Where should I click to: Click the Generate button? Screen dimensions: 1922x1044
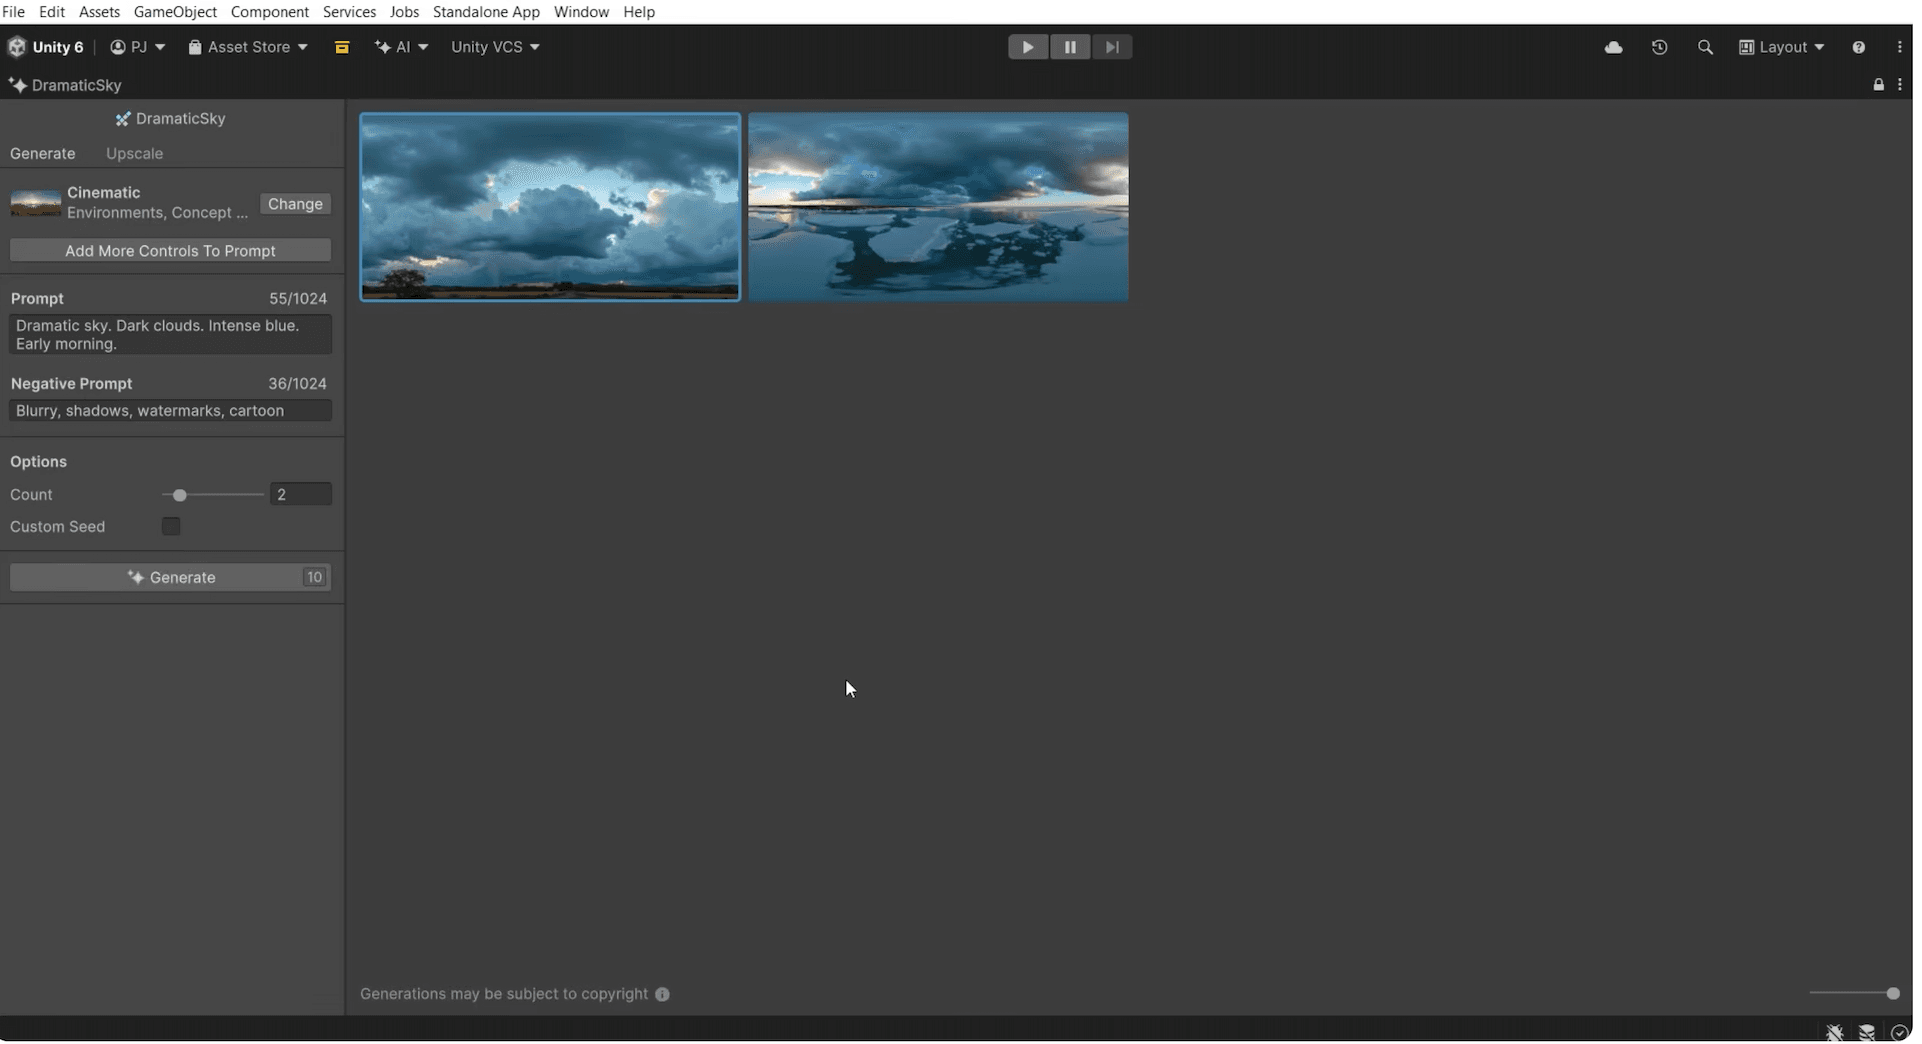170,578
